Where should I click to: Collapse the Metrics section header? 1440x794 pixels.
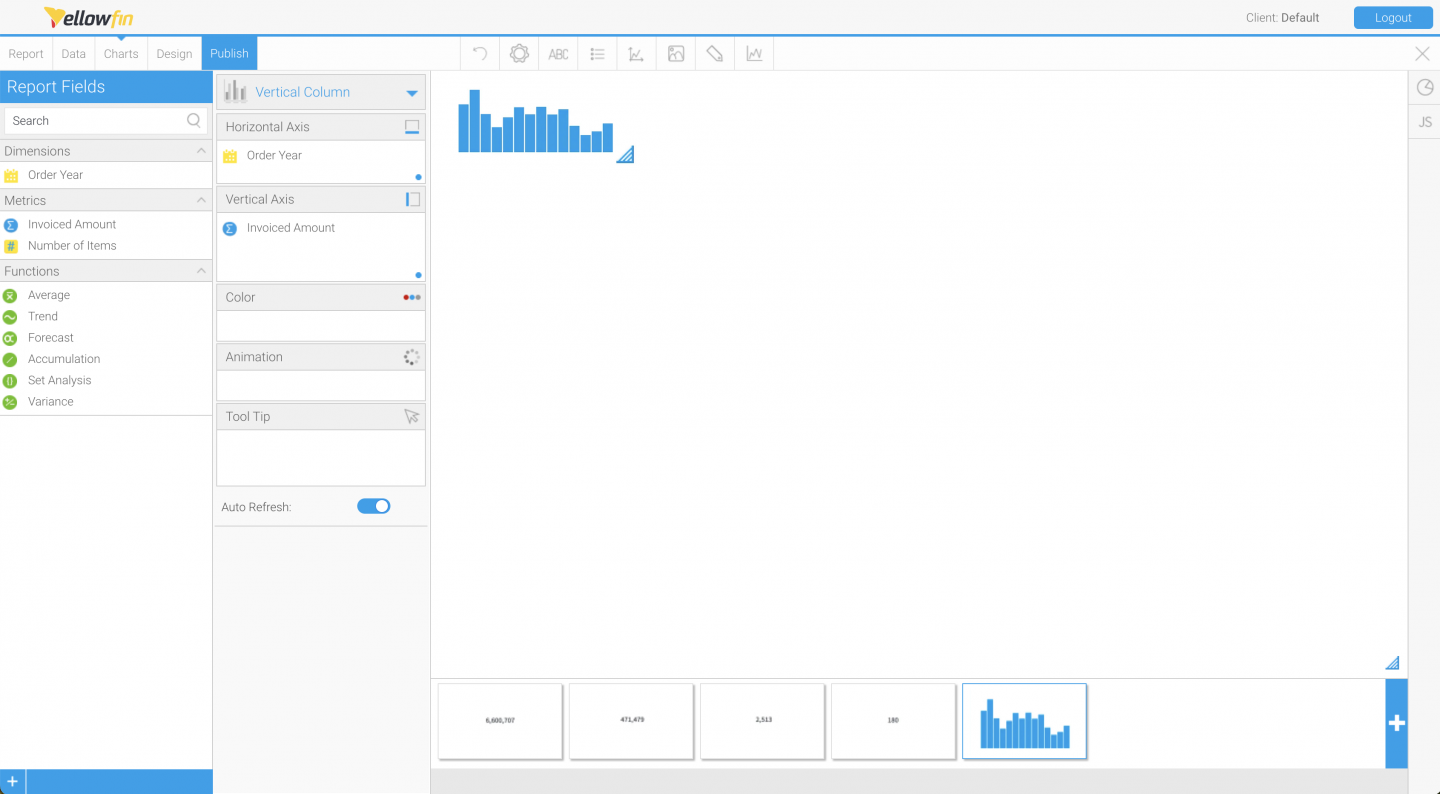201,200
